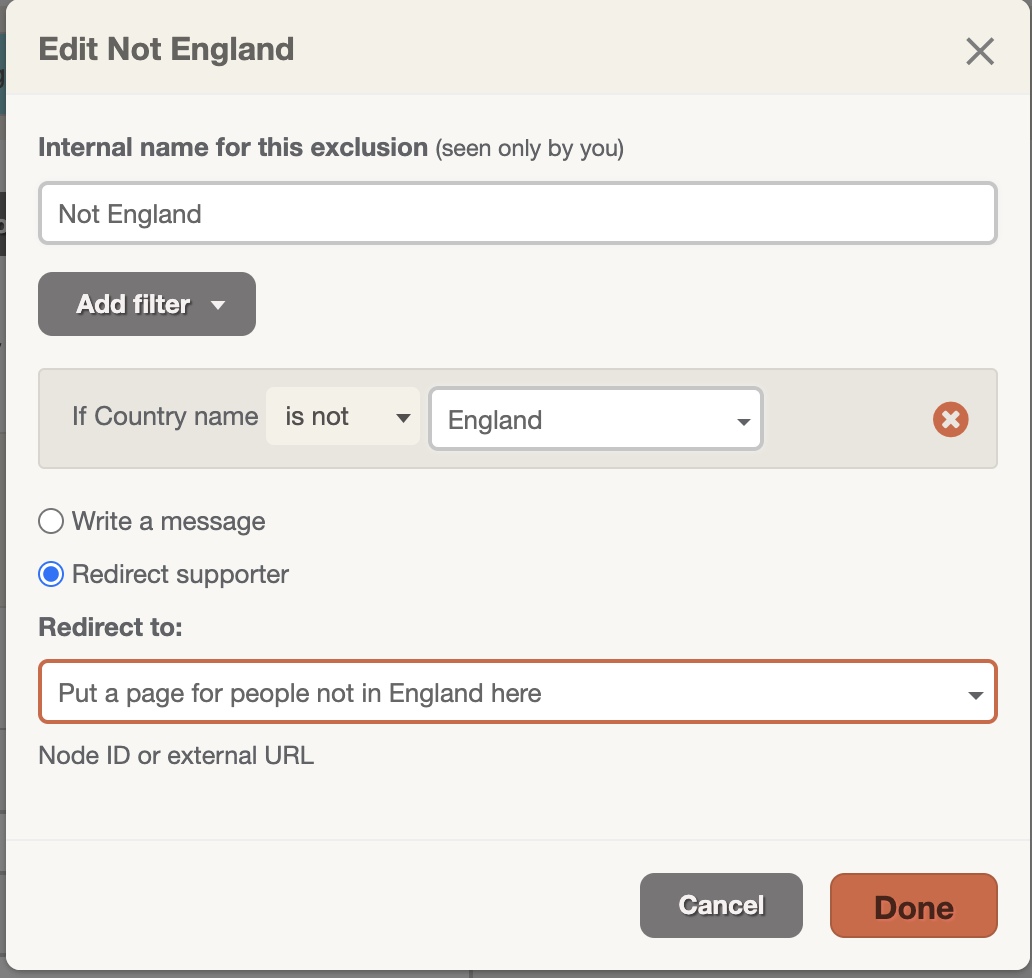
Task: Open the Redirect to page dropdown
Action: point(518,692)
